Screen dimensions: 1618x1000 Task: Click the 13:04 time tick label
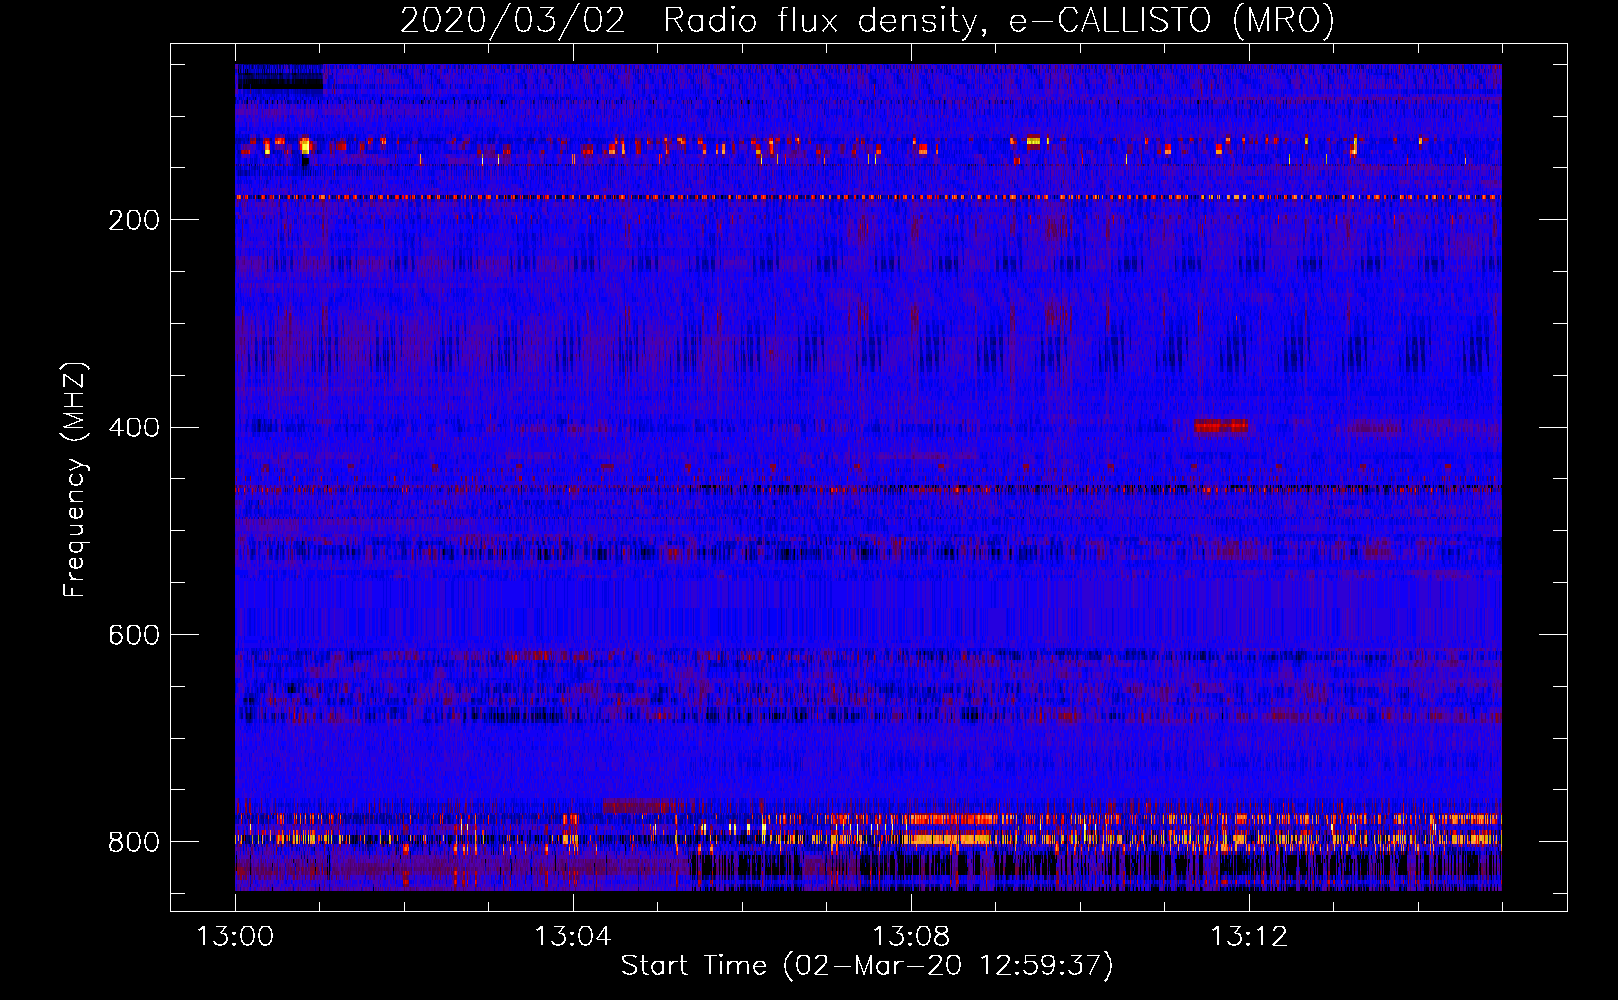pyautogui.click(x=573, y=936)
